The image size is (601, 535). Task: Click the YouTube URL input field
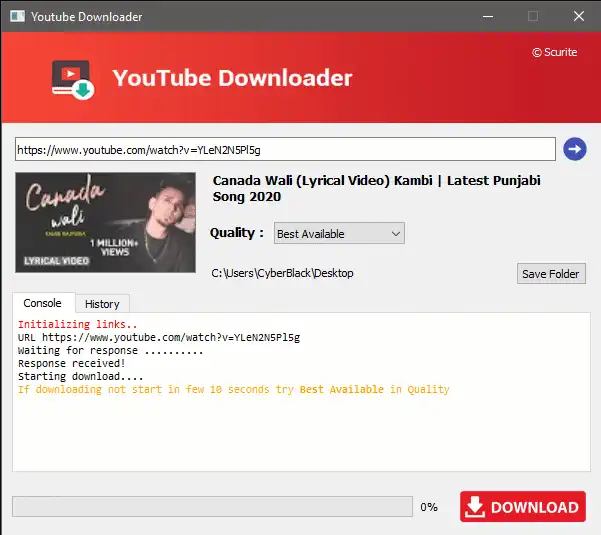[x=285, y=149]
